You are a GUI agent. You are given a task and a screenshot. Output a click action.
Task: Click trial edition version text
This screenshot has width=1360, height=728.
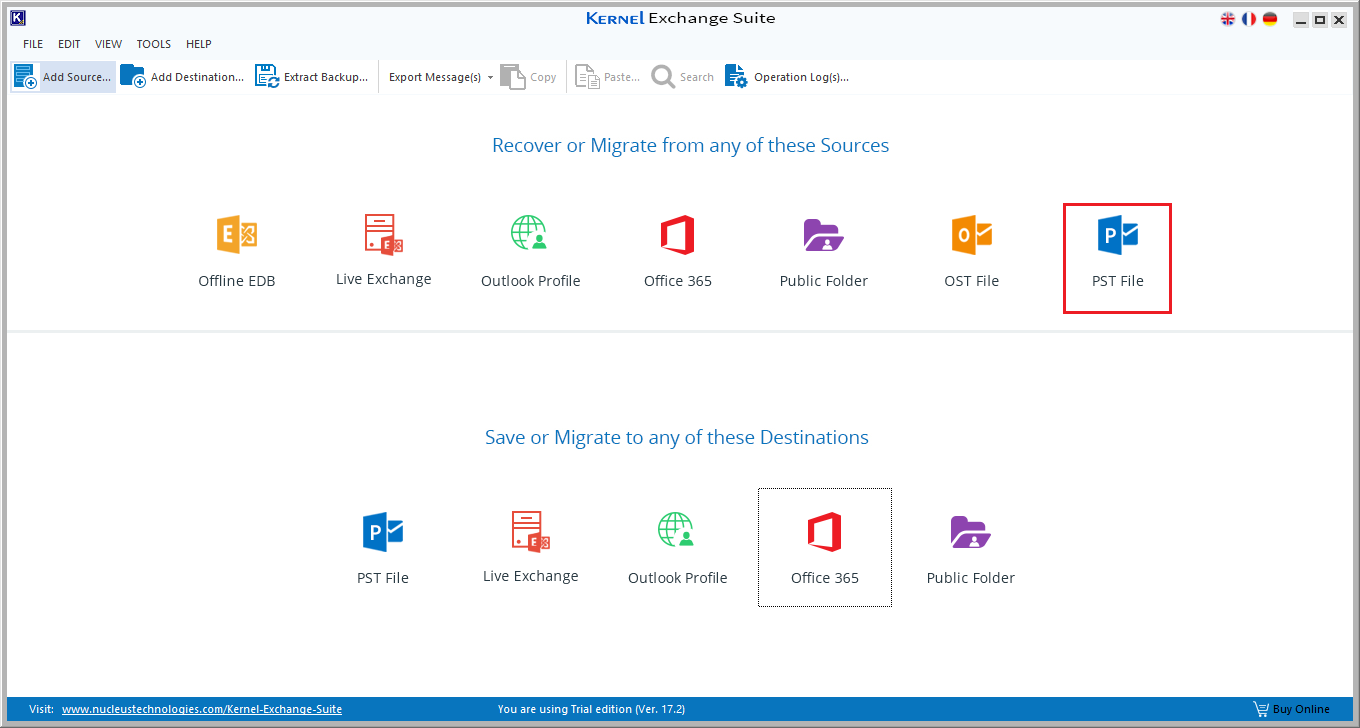point(591,709)
